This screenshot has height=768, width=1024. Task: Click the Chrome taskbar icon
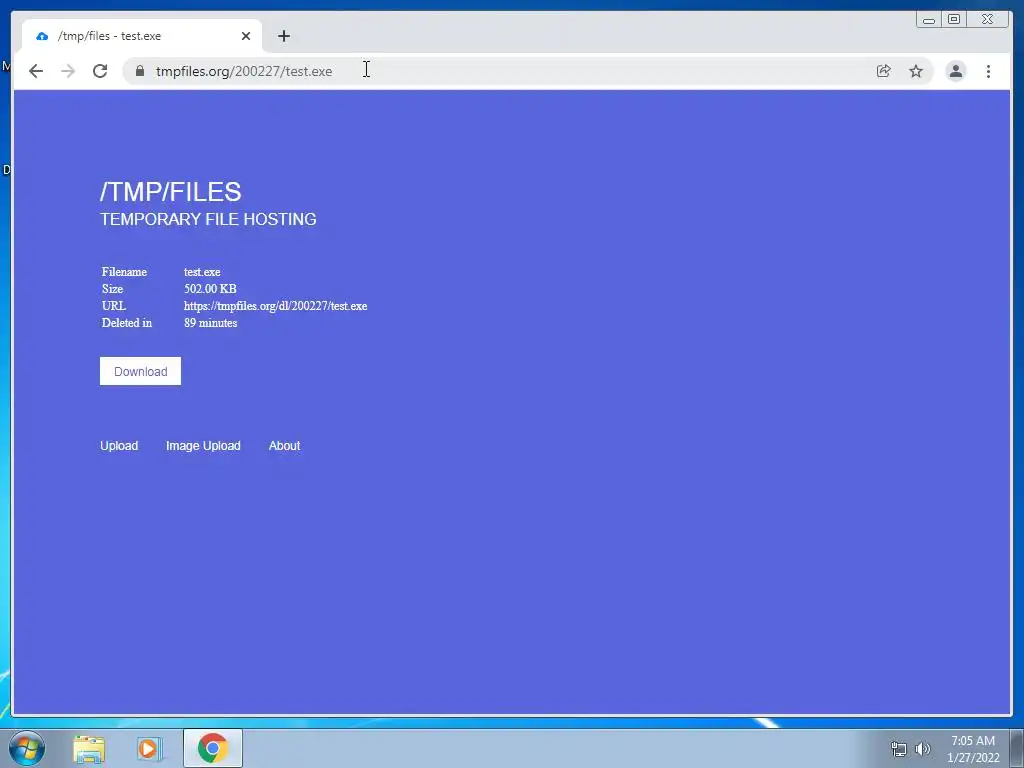[212, 748]
